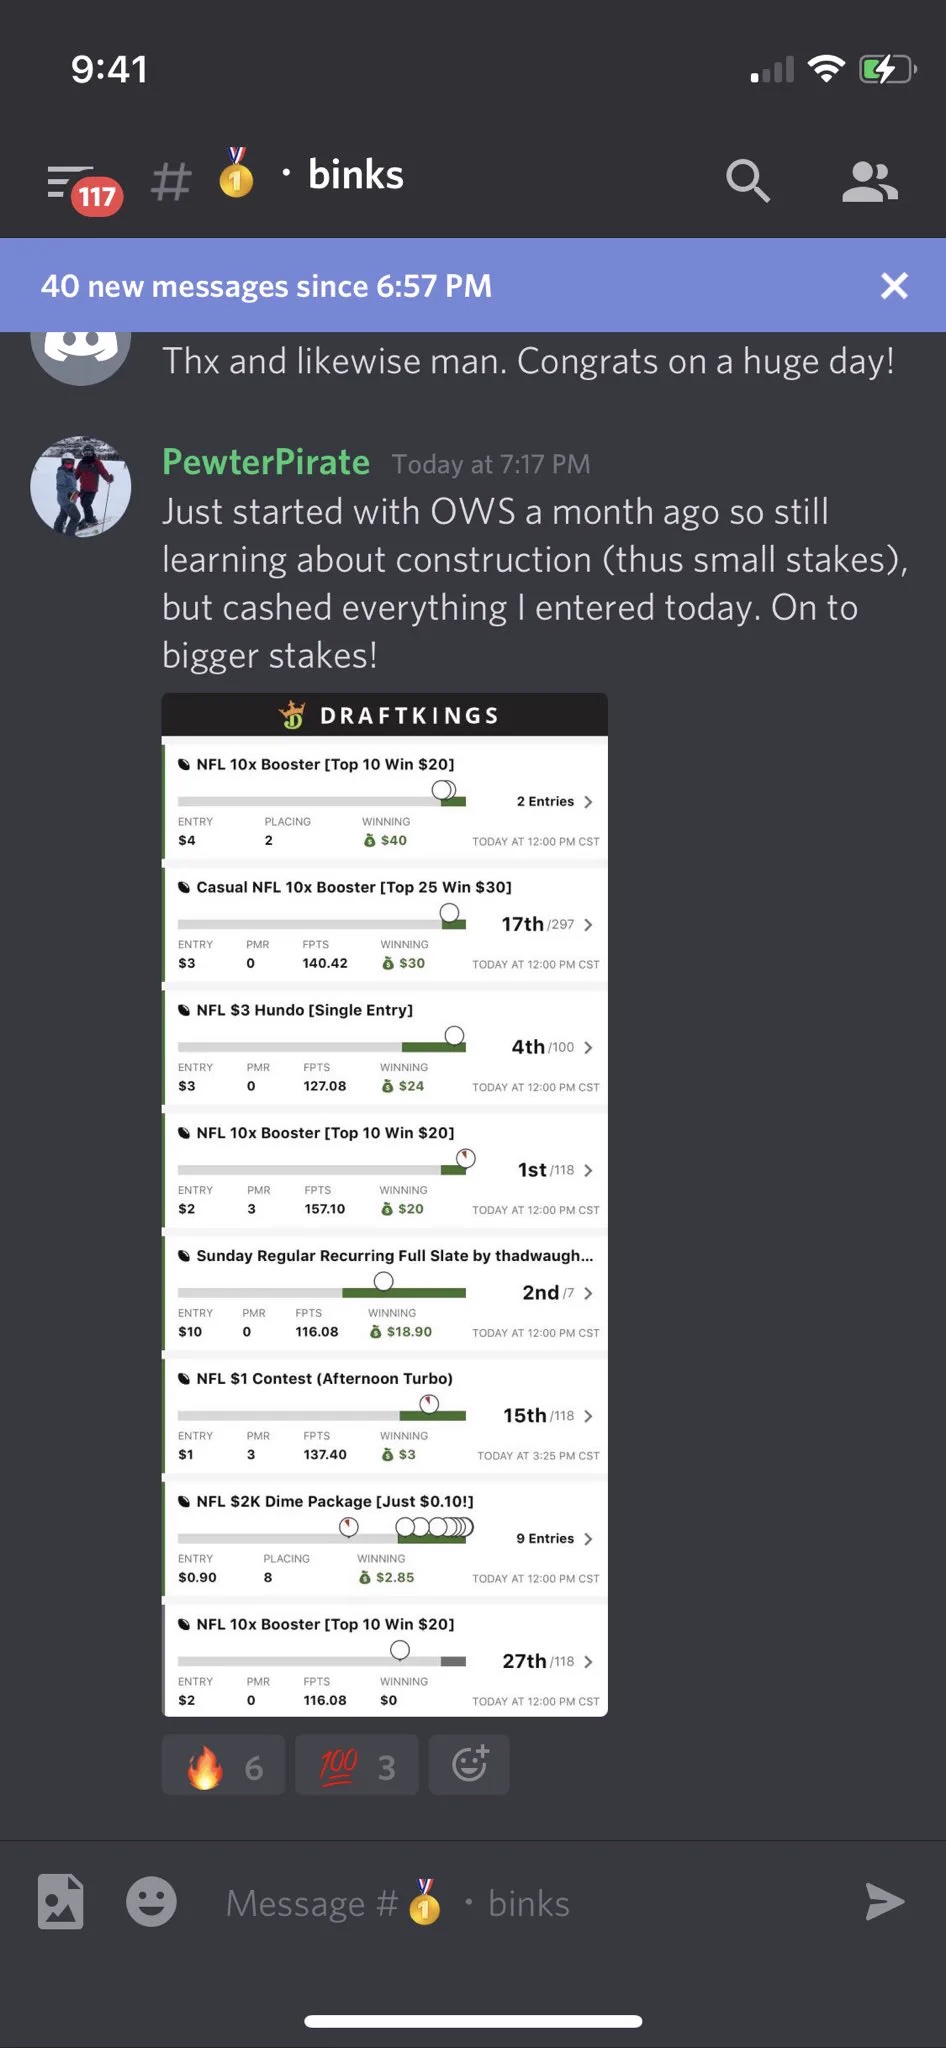Tap the binks channel title
The width and height of the screenshot is (946, 2048).
pyautogui.click(x=356, y=175)
